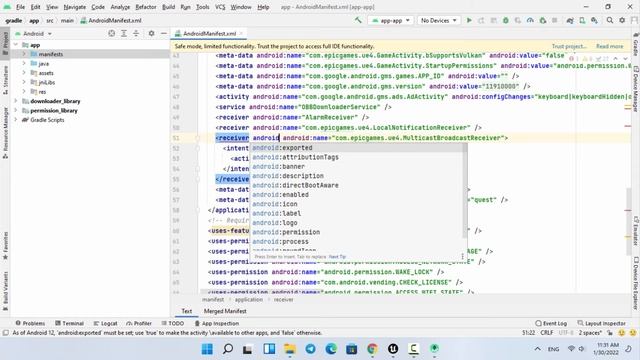Open the Android project view dropdown
The height and width of the screenshot is (360, 640).
[33, 33]
